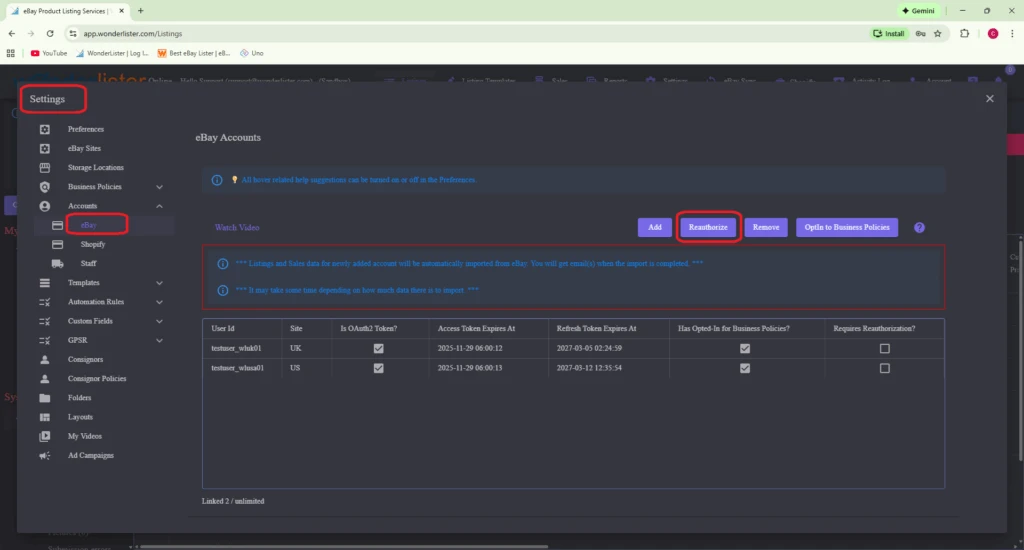
Task: Expand the Automation Rules chevron
Action: tap(159, 302)
